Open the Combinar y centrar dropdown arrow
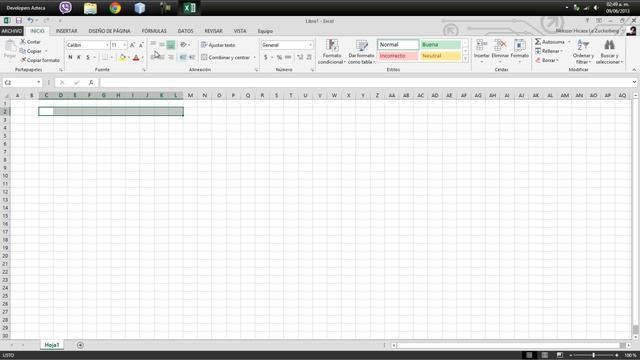The image size is (640, 360). click(254, 58)
